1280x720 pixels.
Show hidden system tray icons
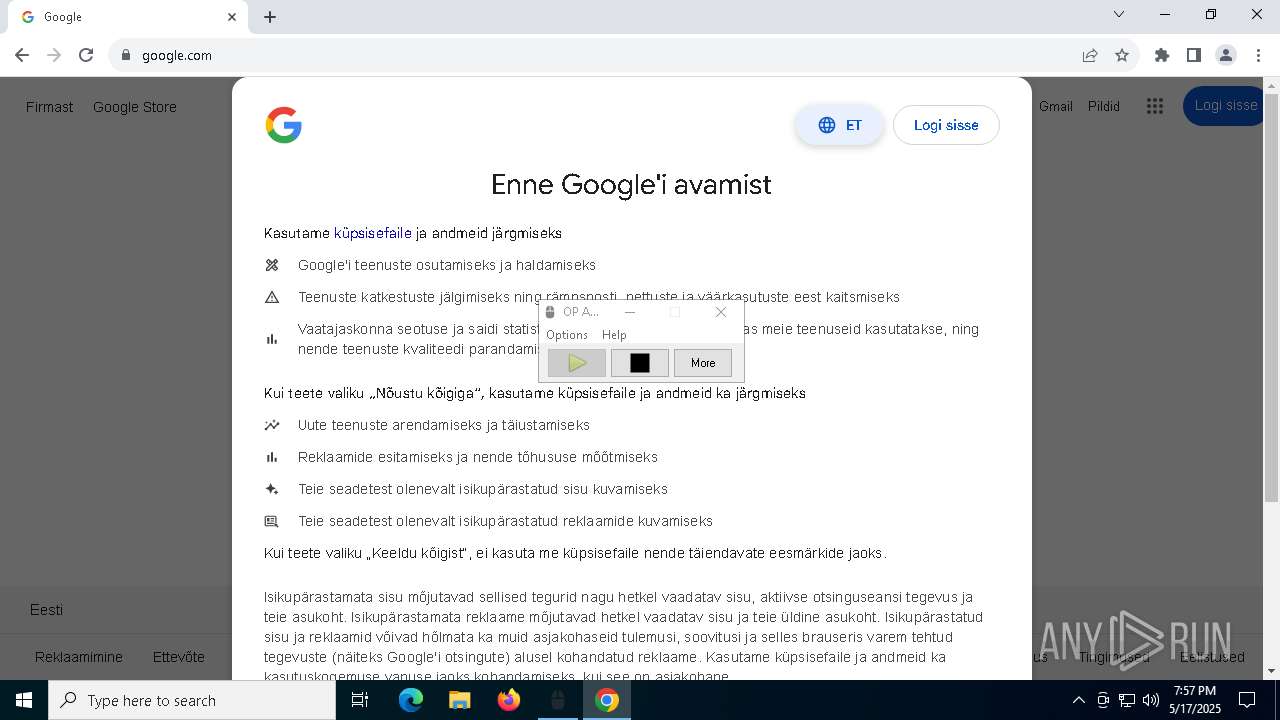coord(1078,700)
